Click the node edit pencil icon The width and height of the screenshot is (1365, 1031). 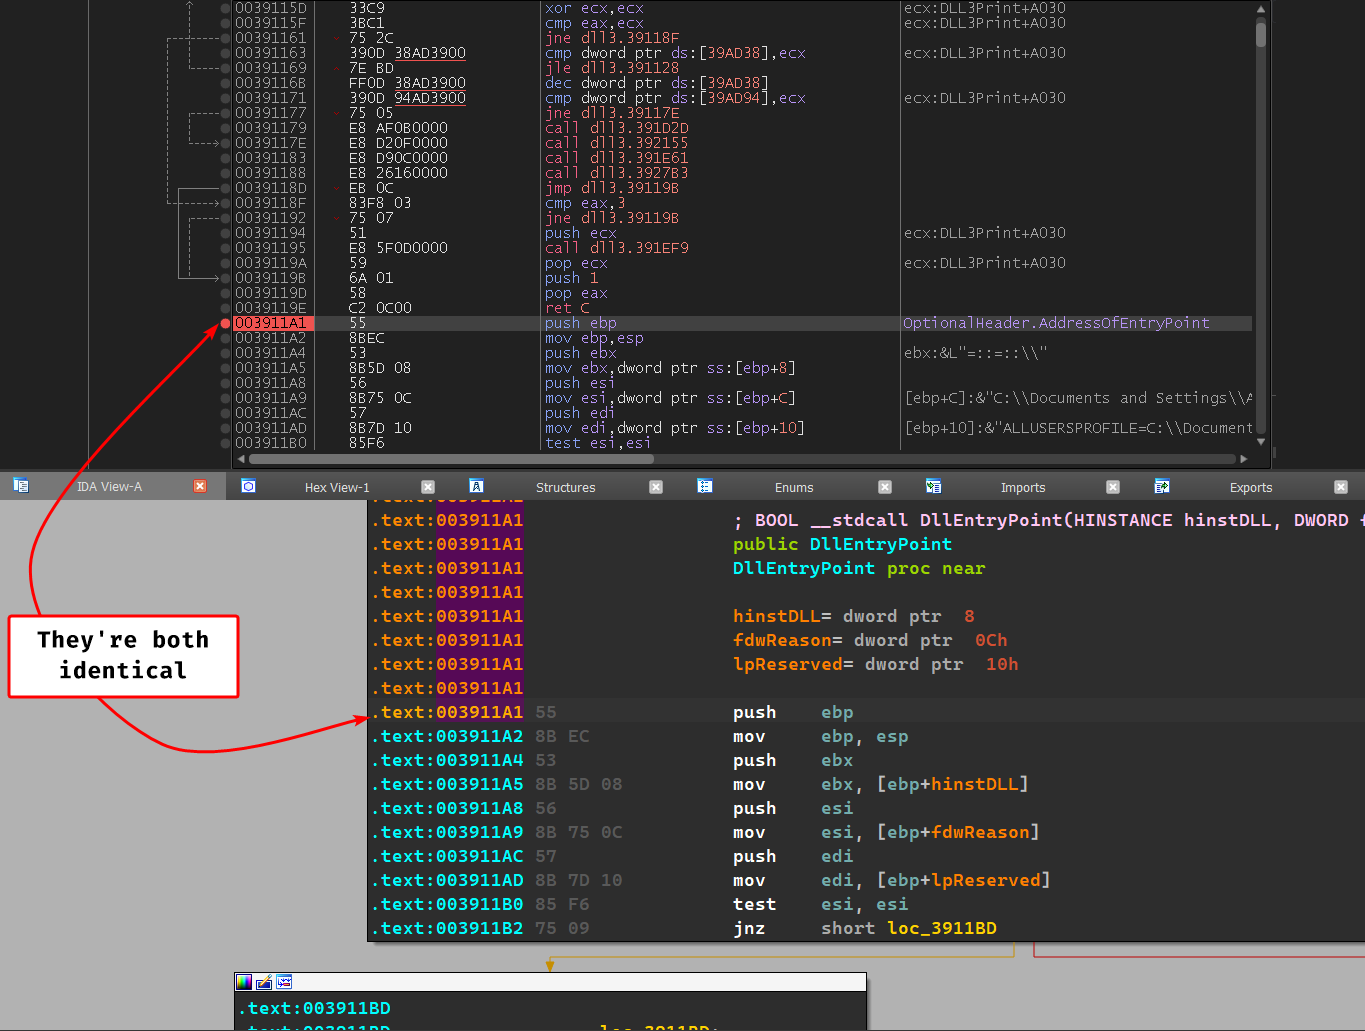[x=264, y=982]
